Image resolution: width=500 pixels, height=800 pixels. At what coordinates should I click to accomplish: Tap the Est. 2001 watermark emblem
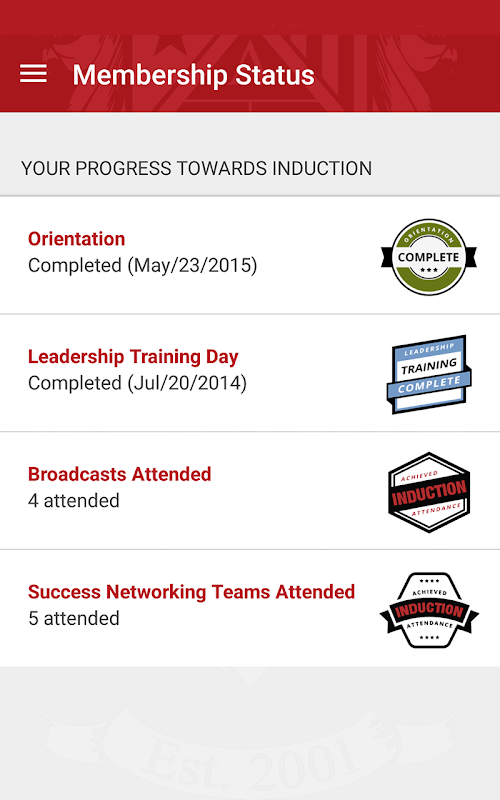pos(250,750)
